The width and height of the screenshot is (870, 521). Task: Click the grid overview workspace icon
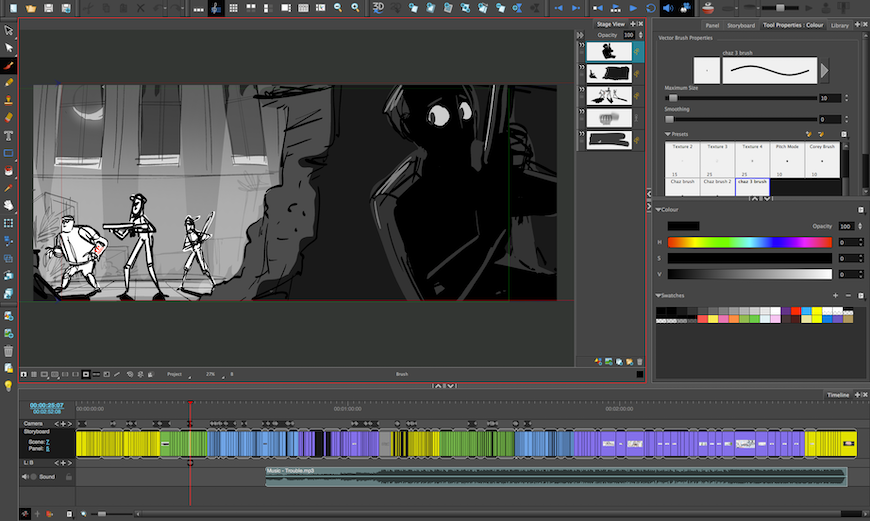click(234, 8)
